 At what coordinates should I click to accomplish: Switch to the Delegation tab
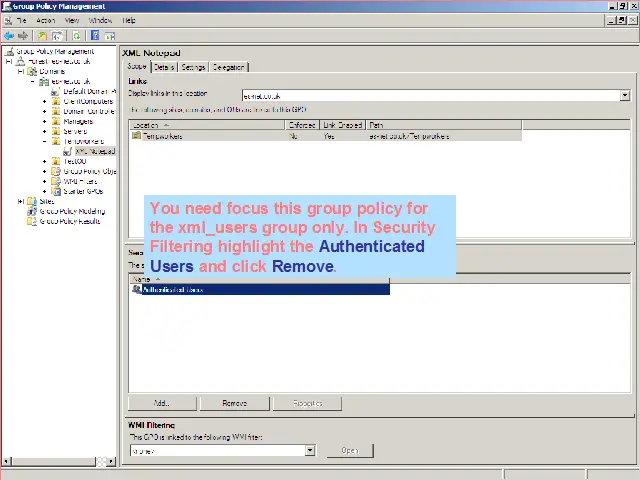[x=228, y=67]
